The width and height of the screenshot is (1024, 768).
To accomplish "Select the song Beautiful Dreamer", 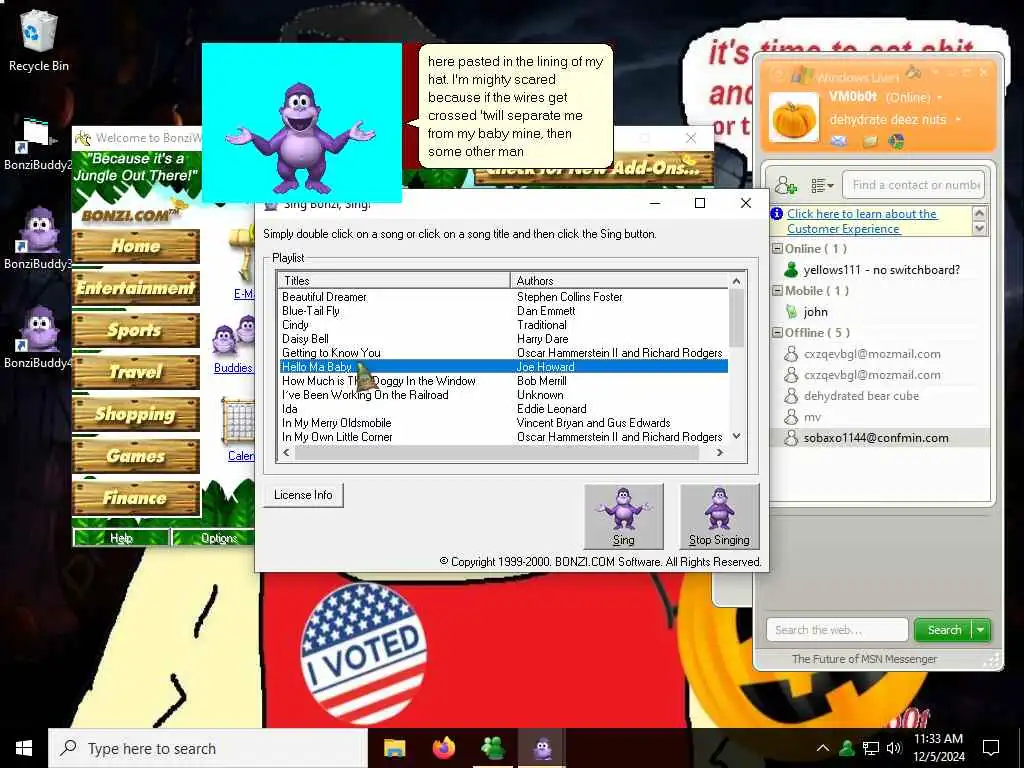I will 324,297.
